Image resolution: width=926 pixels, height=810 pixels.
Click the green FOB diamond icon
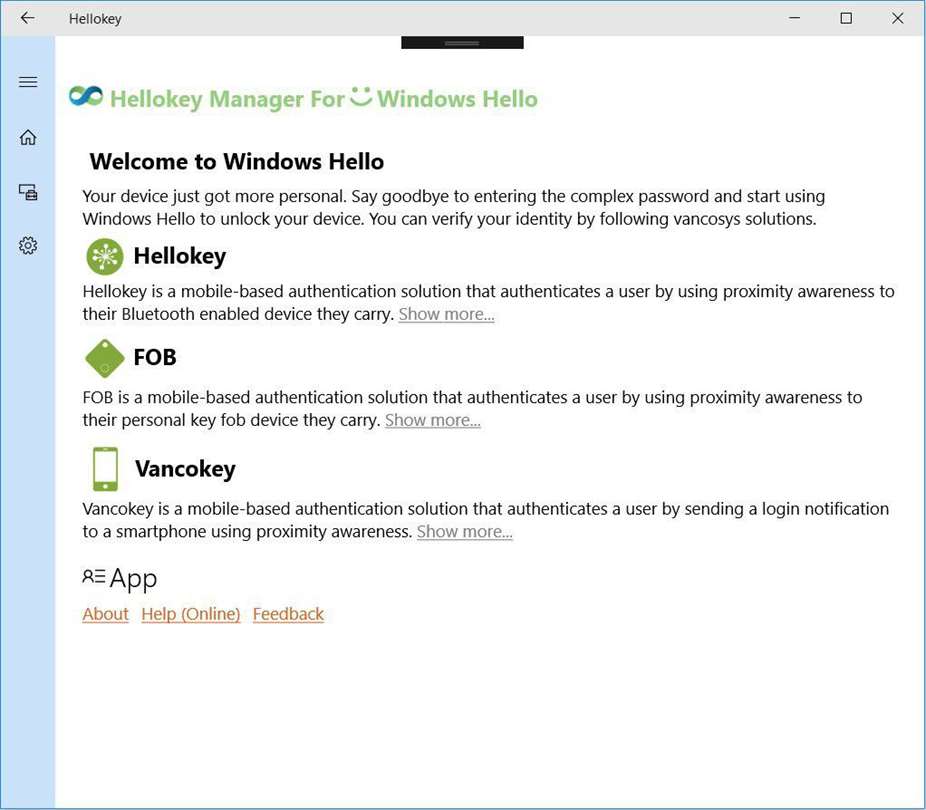point(105,358)
